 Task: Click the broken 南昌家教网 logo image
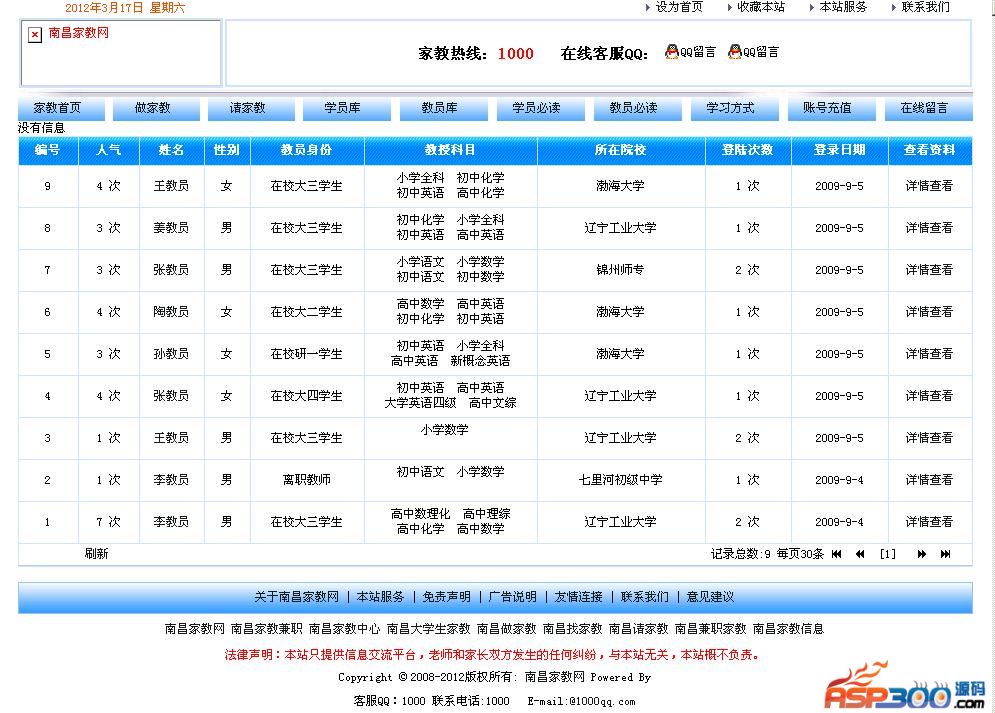[x=35, y=34]
